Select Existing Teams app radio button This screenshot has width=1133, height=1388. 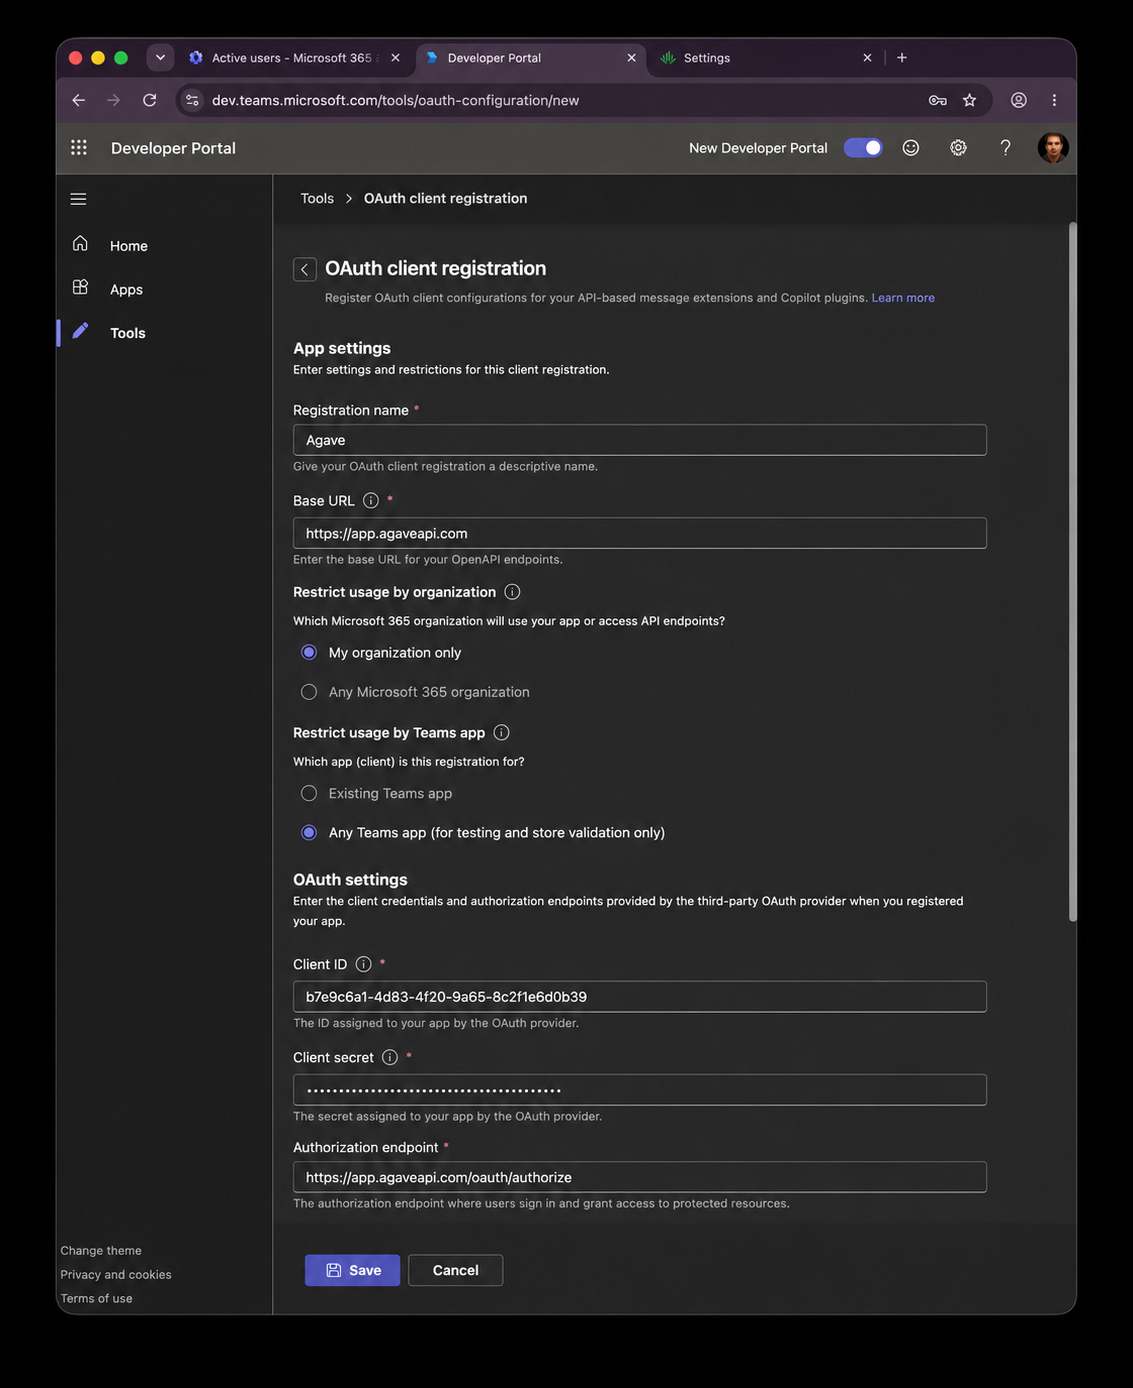coord(309,793)
